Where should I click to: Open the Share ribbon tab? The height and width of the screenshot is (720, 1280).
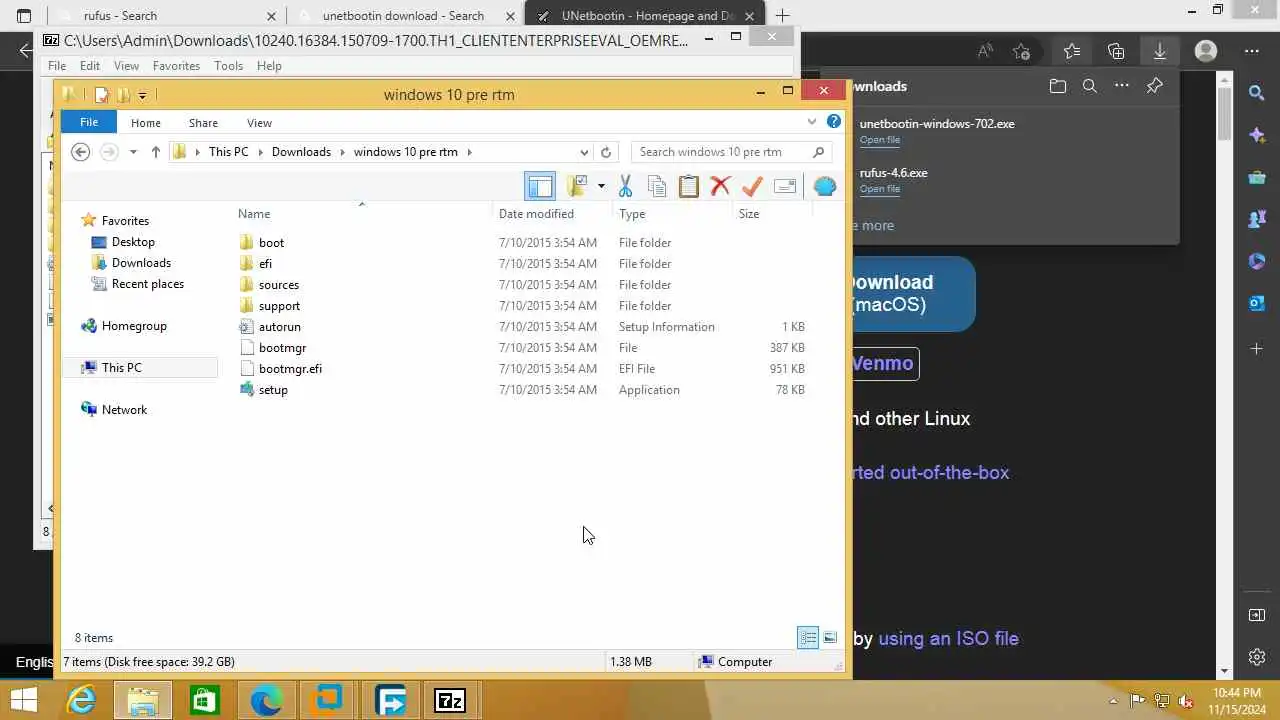[x=203, y=123]
